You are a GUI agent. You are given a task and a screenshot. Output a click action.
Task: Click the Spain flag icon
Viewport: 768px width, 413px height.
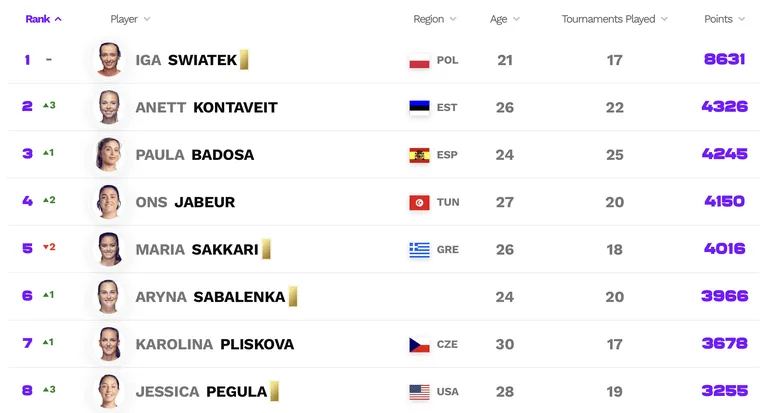pyautogui.click(x=419, y=155)
